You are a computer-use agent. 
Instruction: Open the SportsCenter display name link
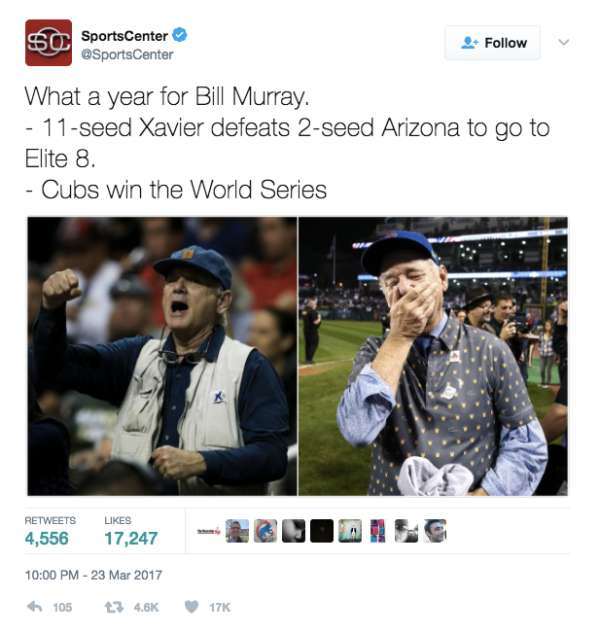point(124,36)
